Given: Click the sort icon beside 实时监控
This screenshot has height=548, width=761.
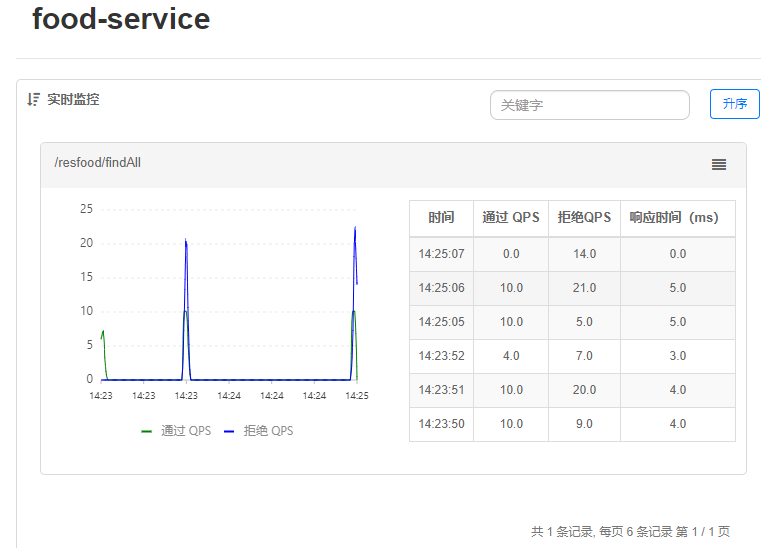Looking at the screenshot, I should pos(33,100).
